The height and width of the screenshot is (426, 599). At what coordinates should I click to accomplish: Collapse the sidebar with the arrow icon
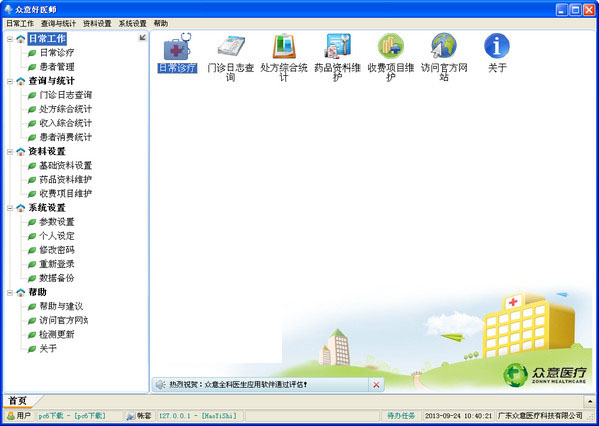(x=142, y=37)
